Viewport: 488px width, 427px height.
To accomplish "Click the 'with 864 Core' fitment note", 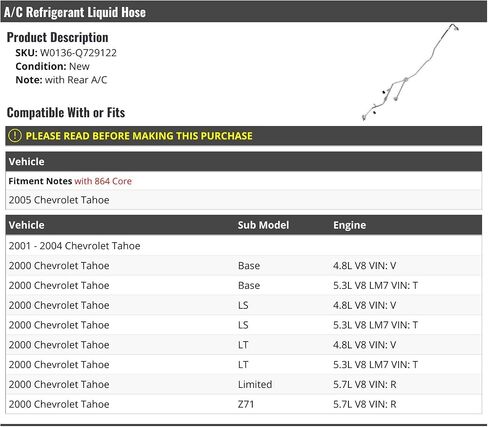I will pyautogui.click(x=103, y=181).
